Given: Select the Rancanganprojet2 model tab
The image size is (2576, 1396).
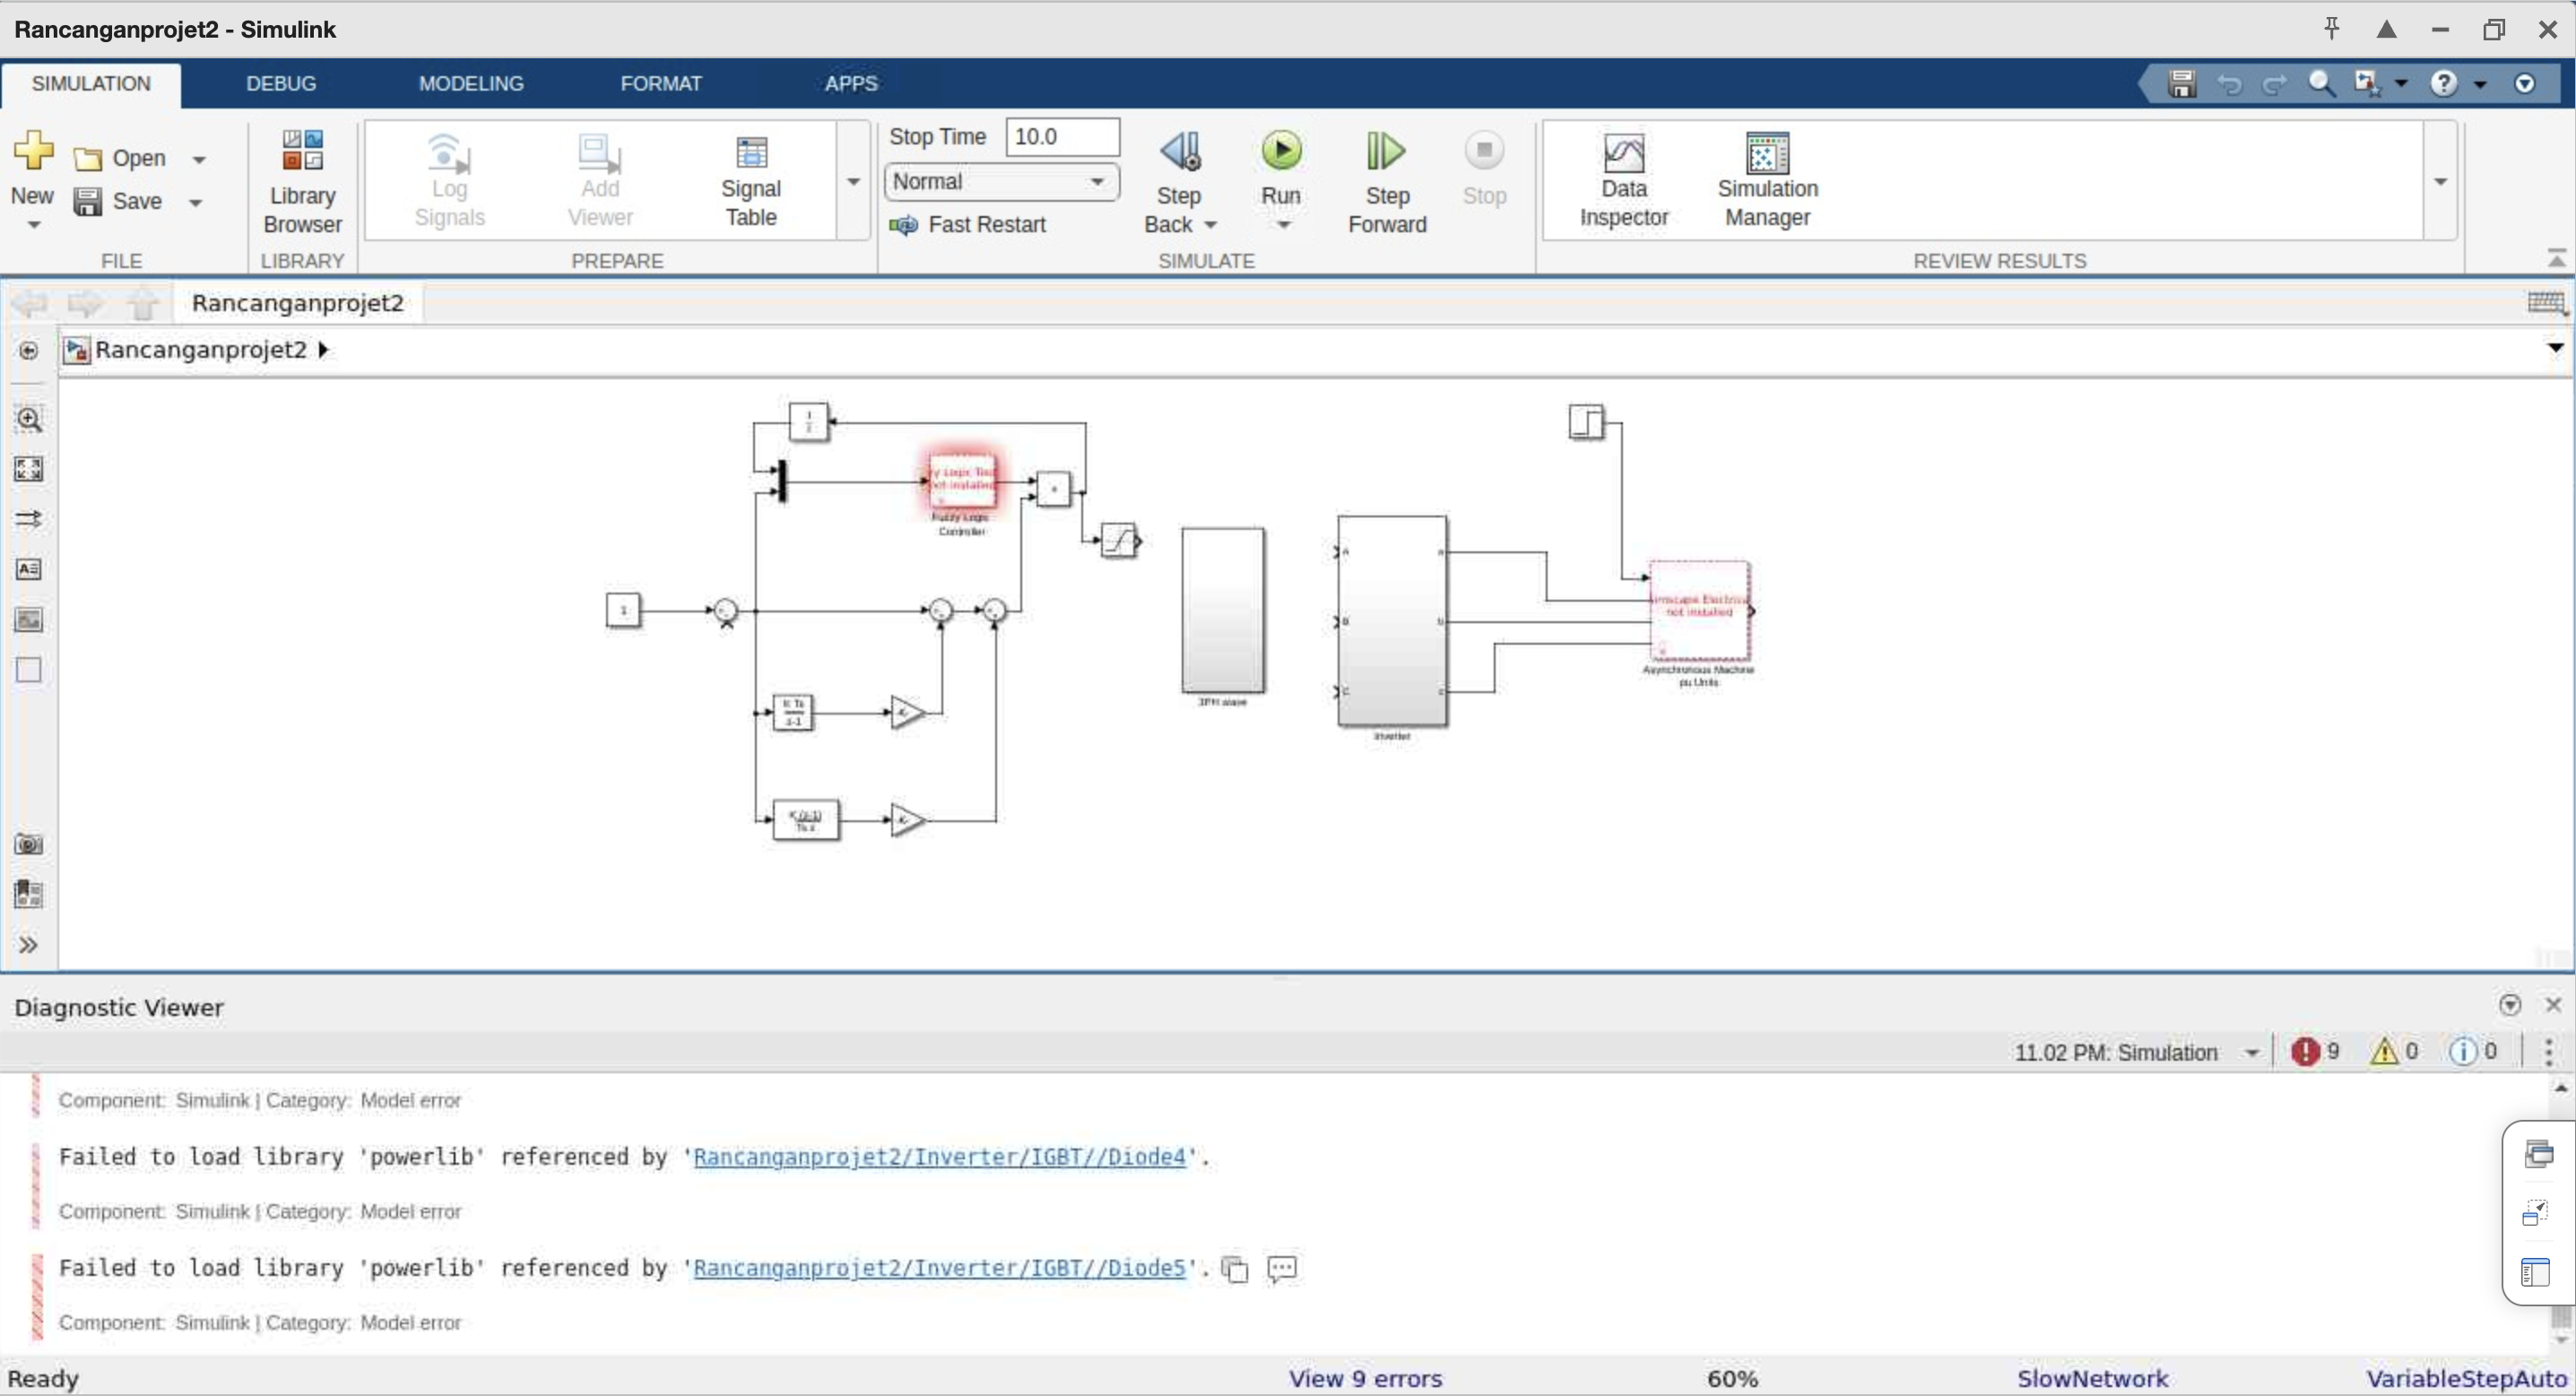Looking at the screenshot, I should (298, 303).
